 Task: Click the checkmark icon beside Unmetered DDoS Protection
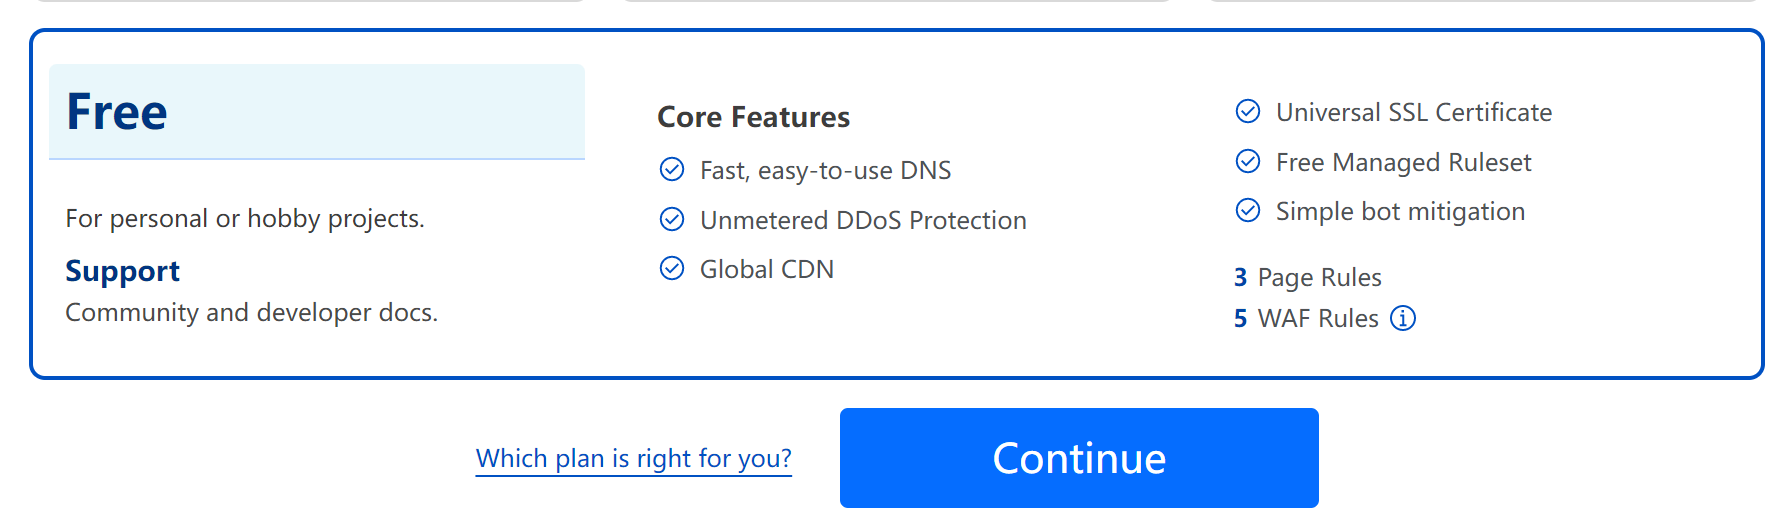click(x=672, y=219)
